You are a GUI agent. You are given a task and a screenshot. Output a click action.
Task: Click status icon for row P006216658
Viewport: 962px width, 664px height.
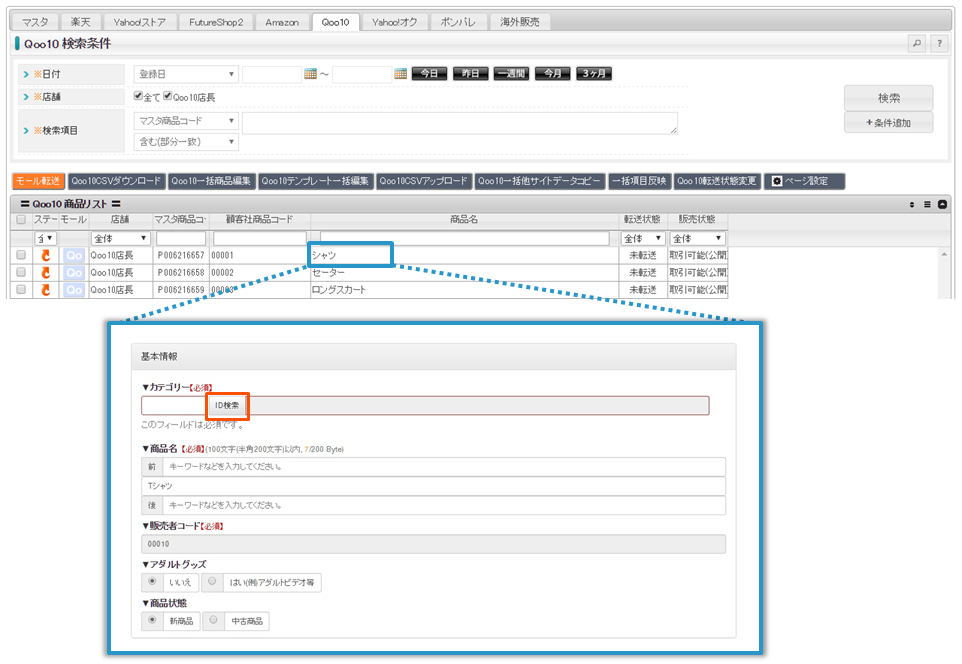[x=45, y=272]
